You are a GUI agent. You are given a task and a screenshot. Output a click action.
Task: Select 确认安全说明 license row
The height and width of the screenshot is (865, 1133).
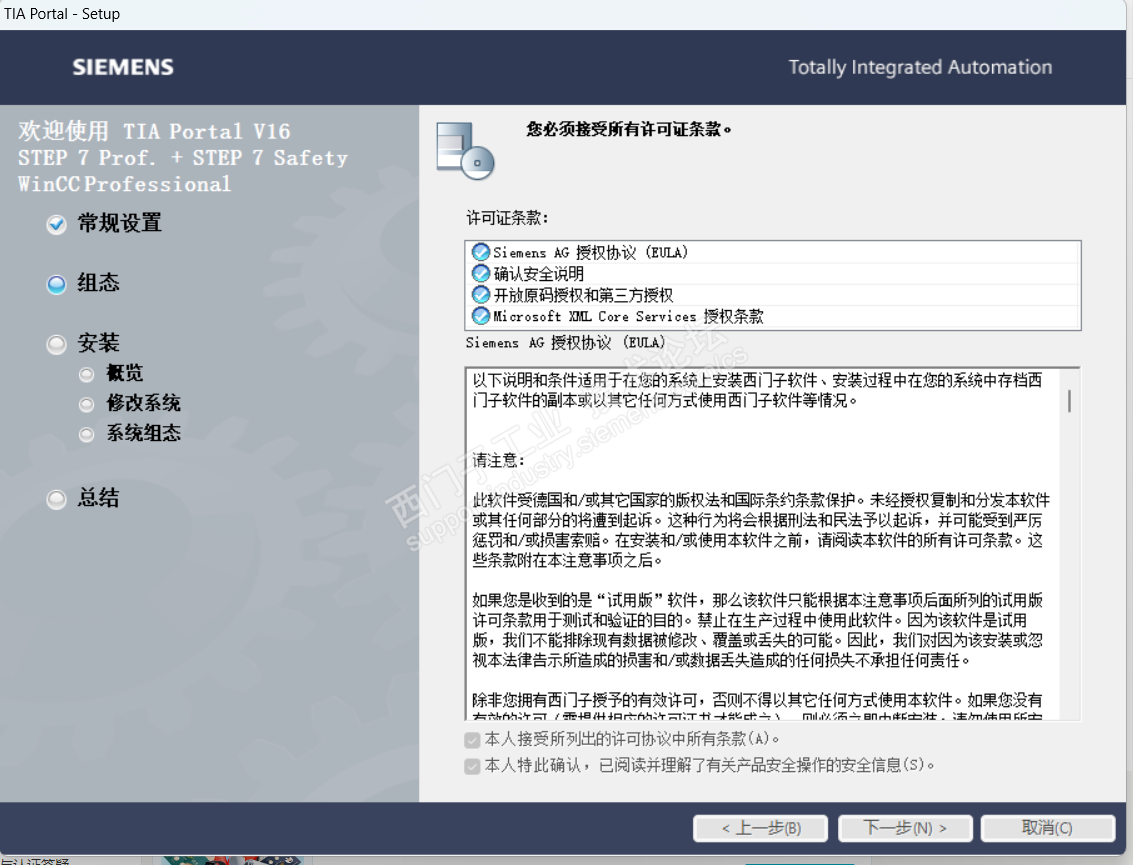click(x=773, y=273)
